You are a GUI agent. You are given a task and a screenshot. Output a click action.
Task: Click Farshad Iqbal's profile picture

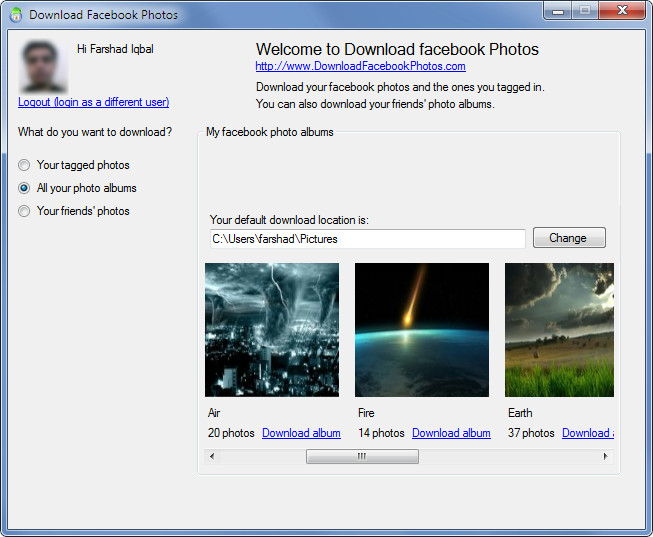tap(43, 66)
